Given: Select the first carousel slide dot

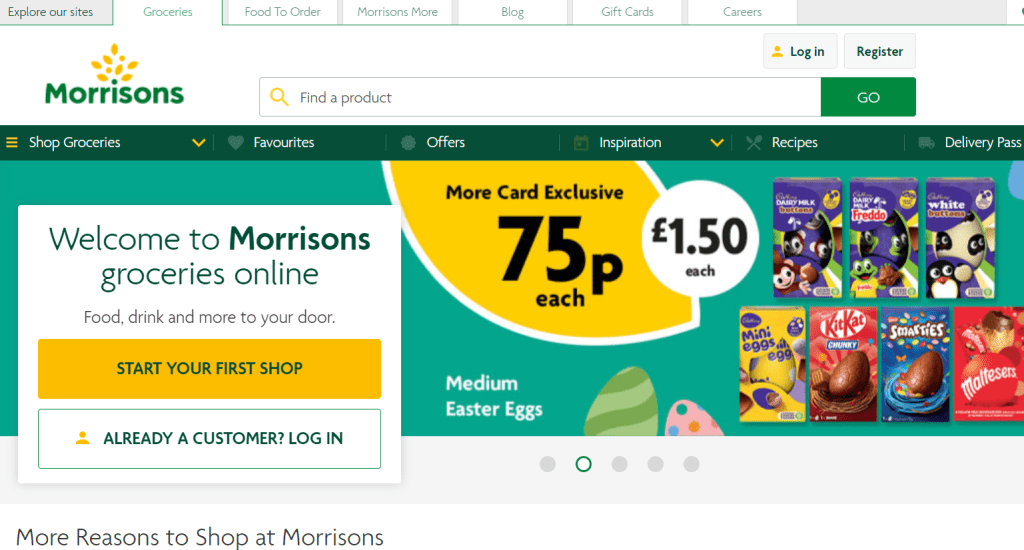Looking at the screenshot, I should pos(547,464).
